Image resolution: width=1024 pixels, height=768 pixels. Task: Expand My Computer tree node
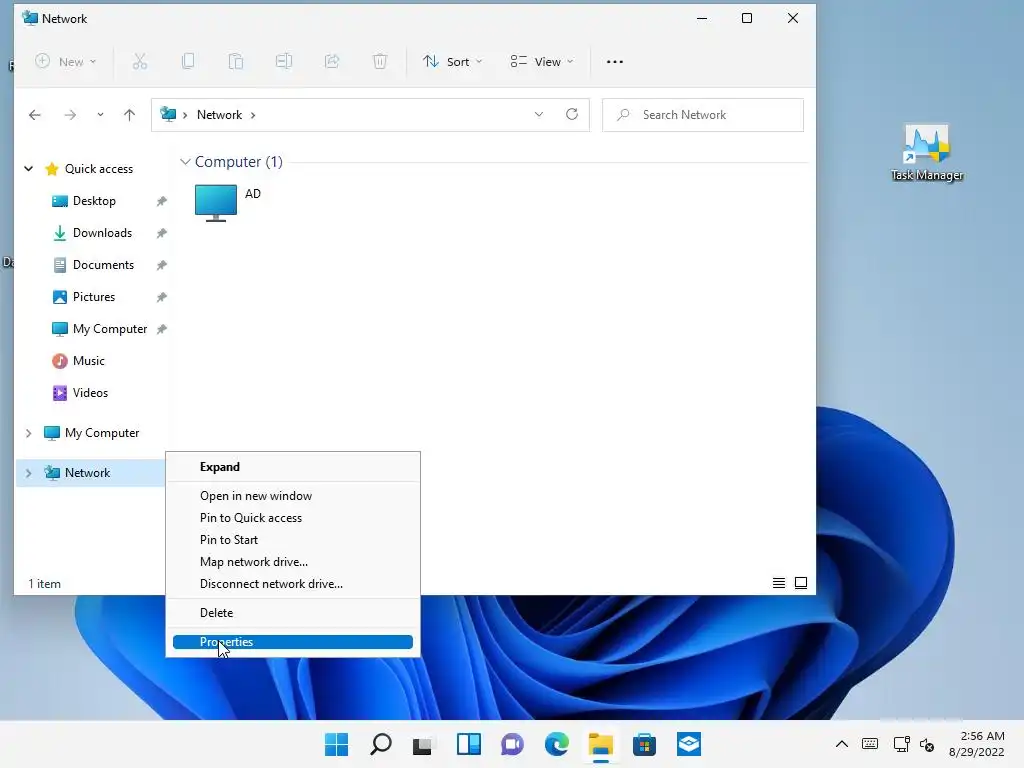tap(29, 433)
